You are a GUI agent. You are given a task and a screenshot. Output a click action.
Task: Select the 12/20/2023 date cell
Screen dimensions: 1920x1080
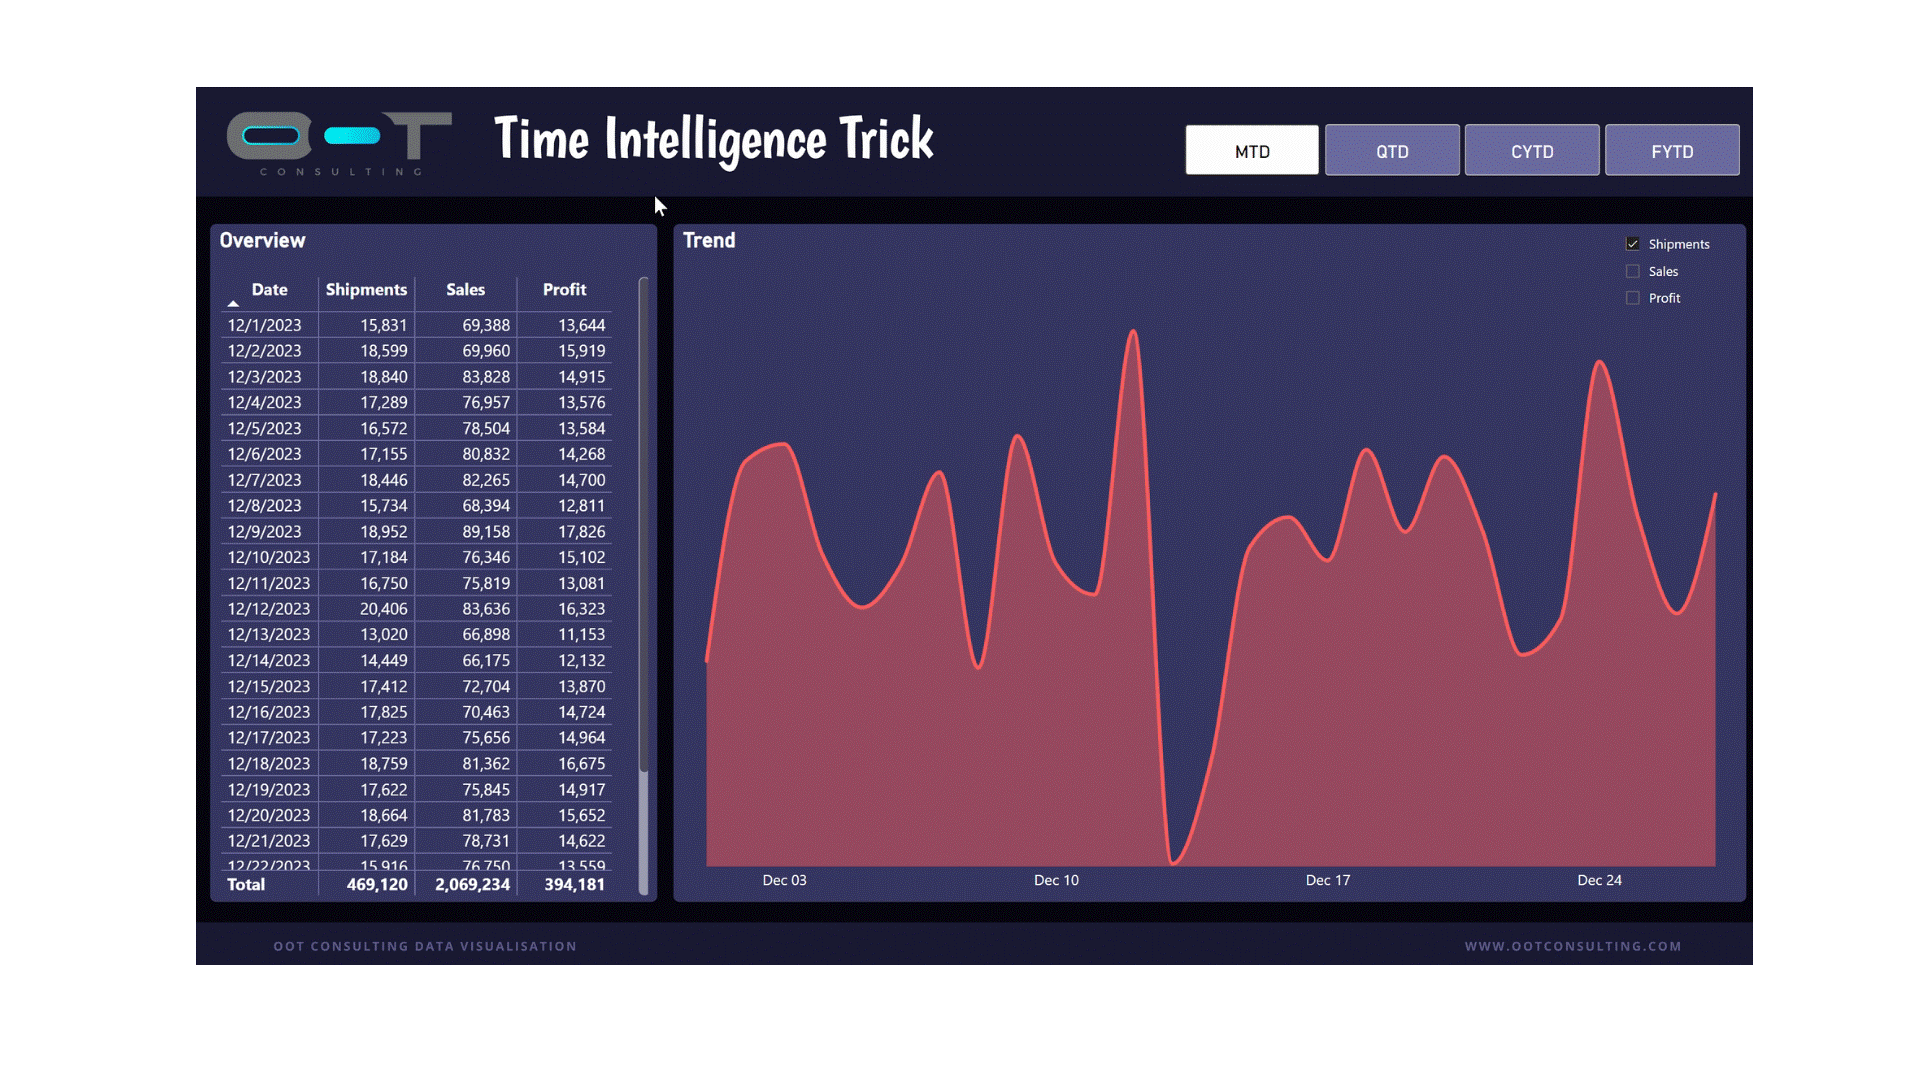click(x=268, y=816)
